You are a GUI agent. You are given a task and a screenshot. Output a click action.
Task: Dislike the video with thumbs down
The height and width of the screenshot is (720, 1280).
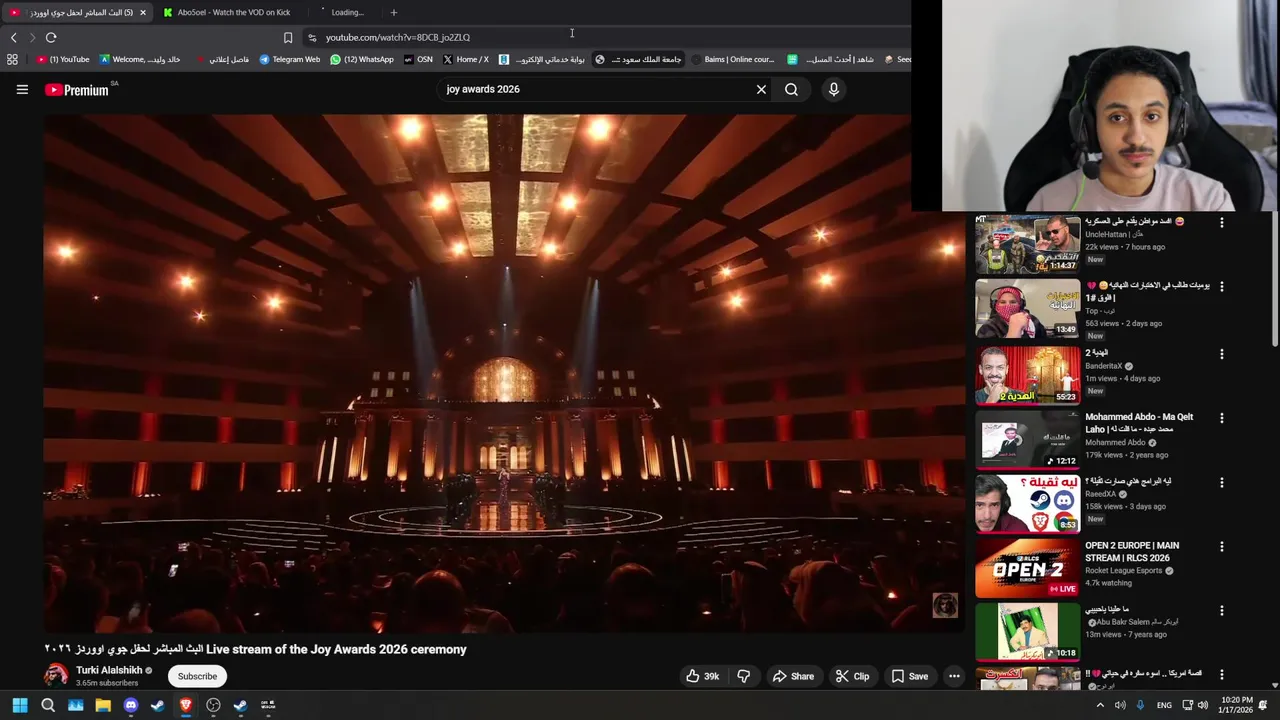point(743,676)
